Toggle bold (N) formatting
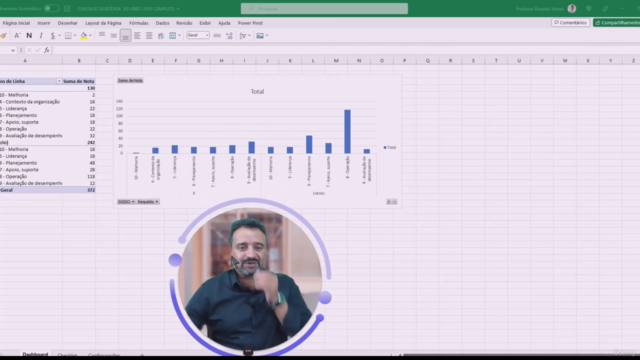Screen dimensions: 640x360 coord(29,36)
